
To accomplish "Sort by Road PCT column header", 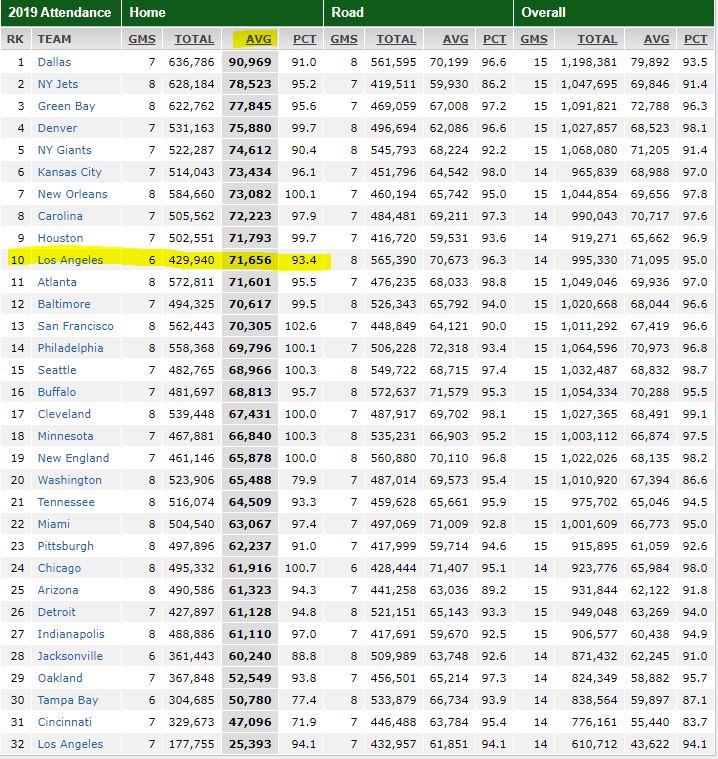I will [494, 39].
